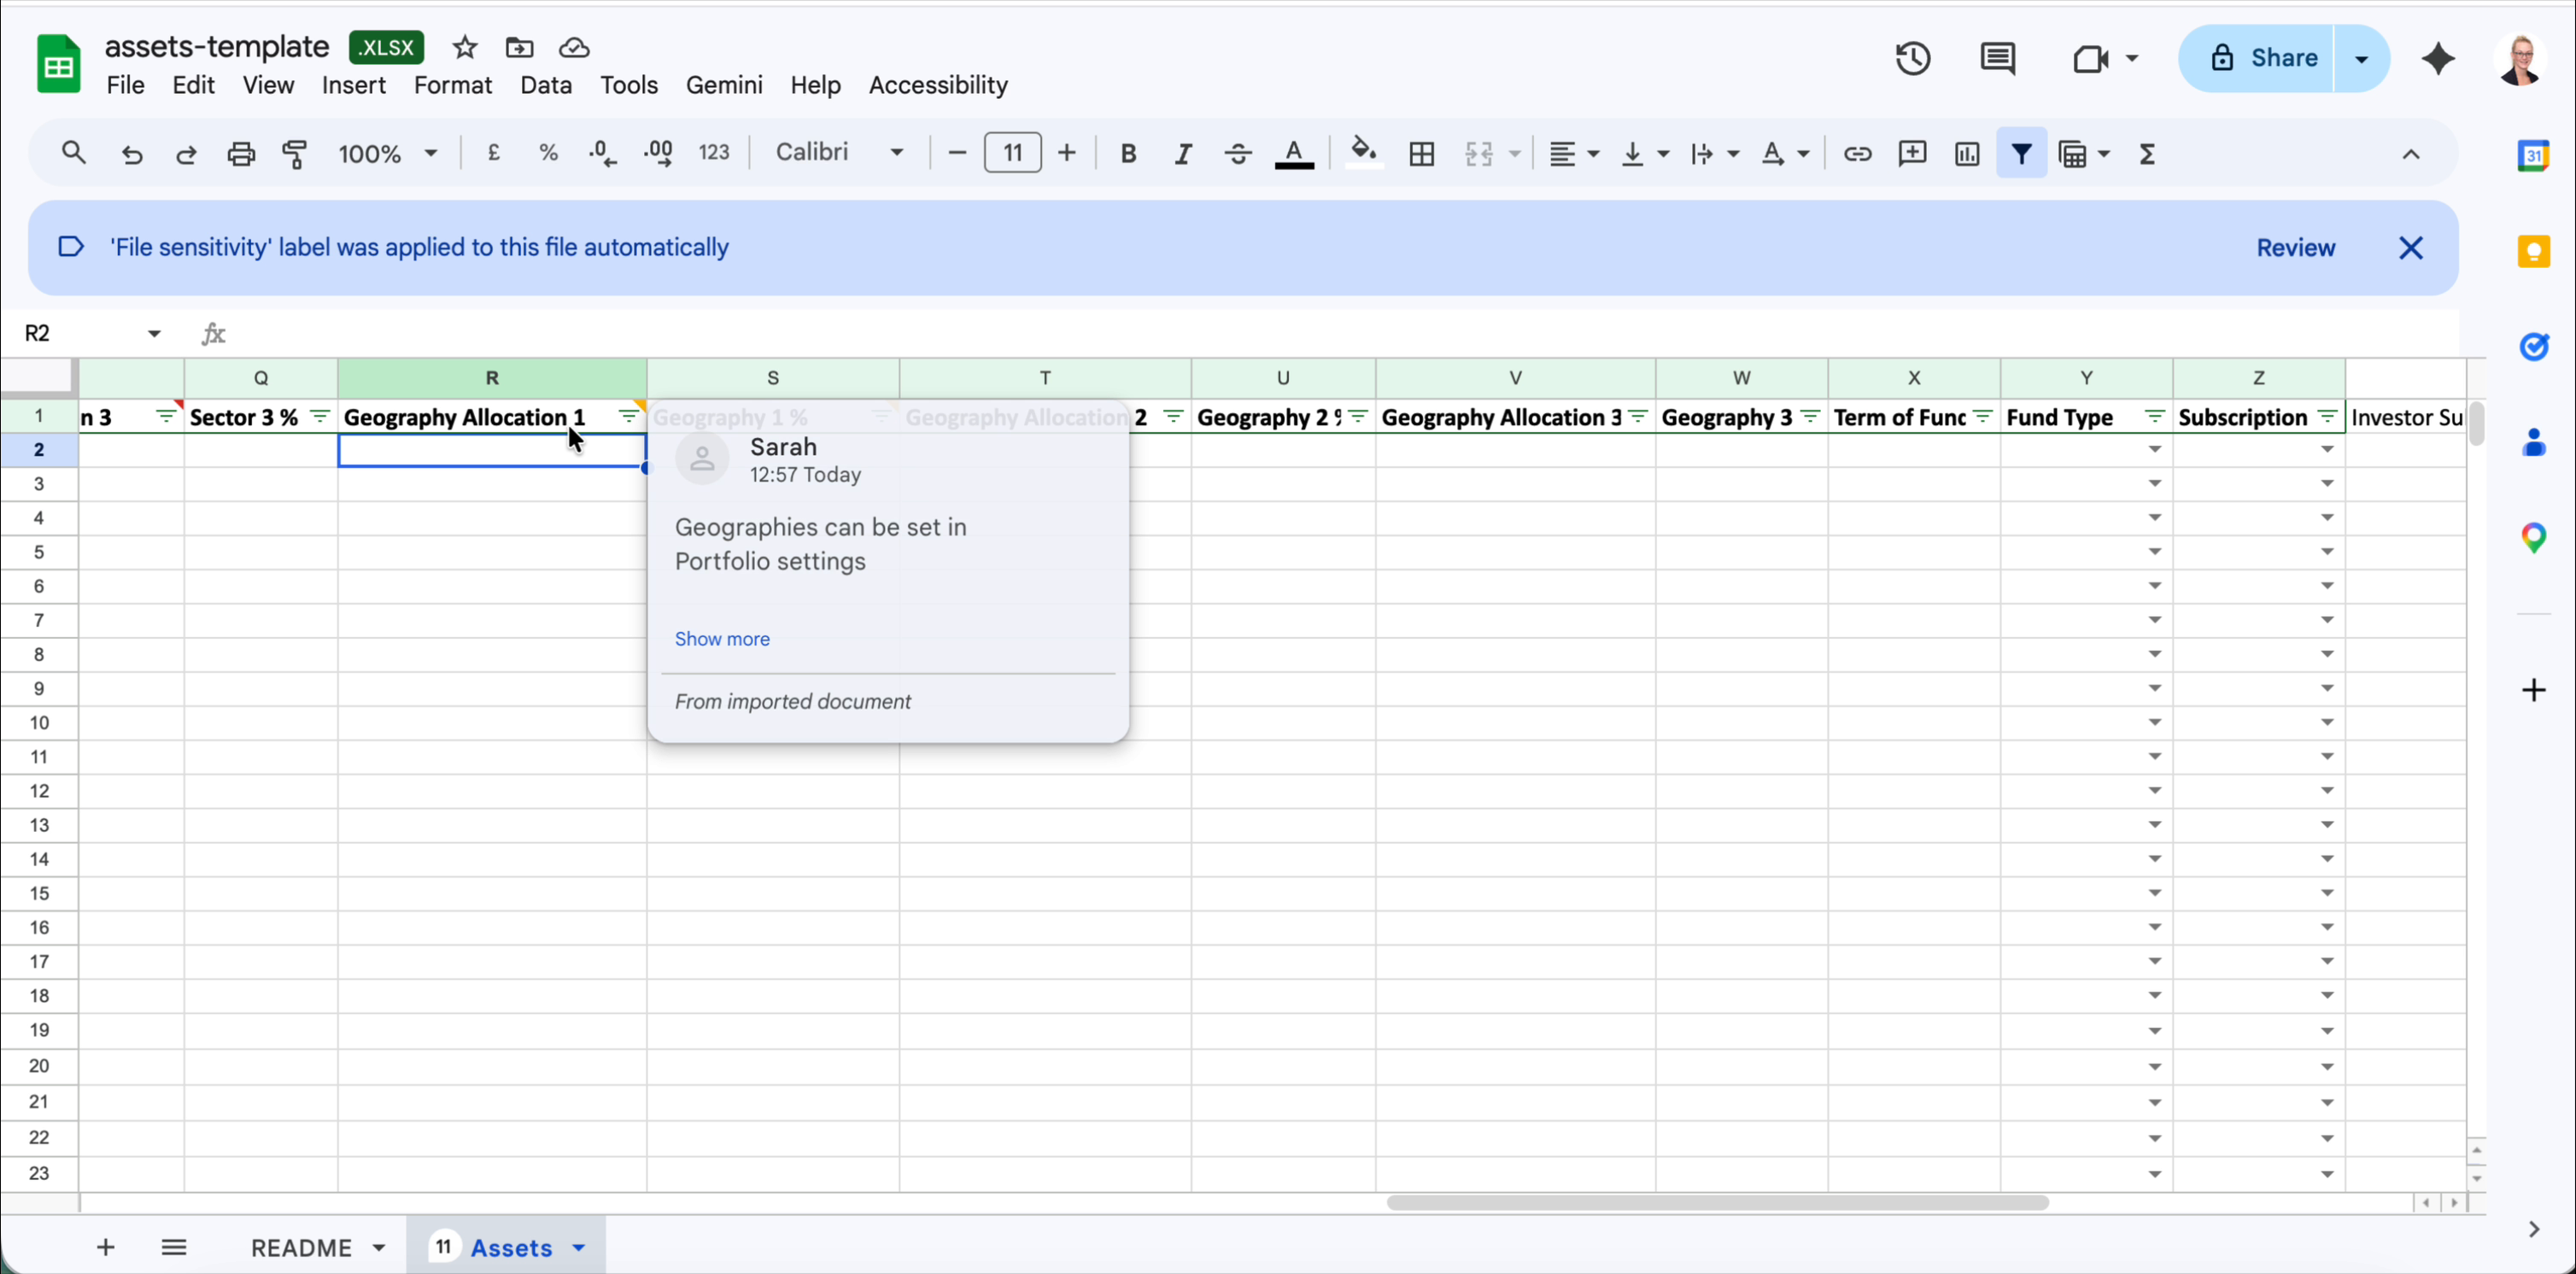Open filter on Geography Allocation 1 header
This screenshot has width=2576, height=1274.
click(629, 416)
